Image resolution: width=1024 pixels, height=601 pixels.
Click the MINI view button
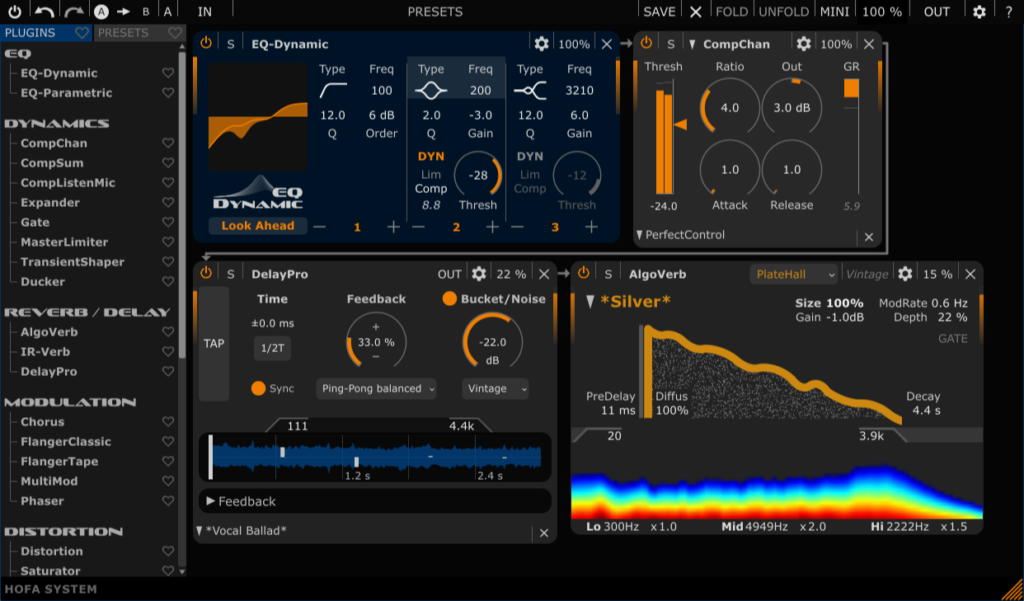(835, 12)
